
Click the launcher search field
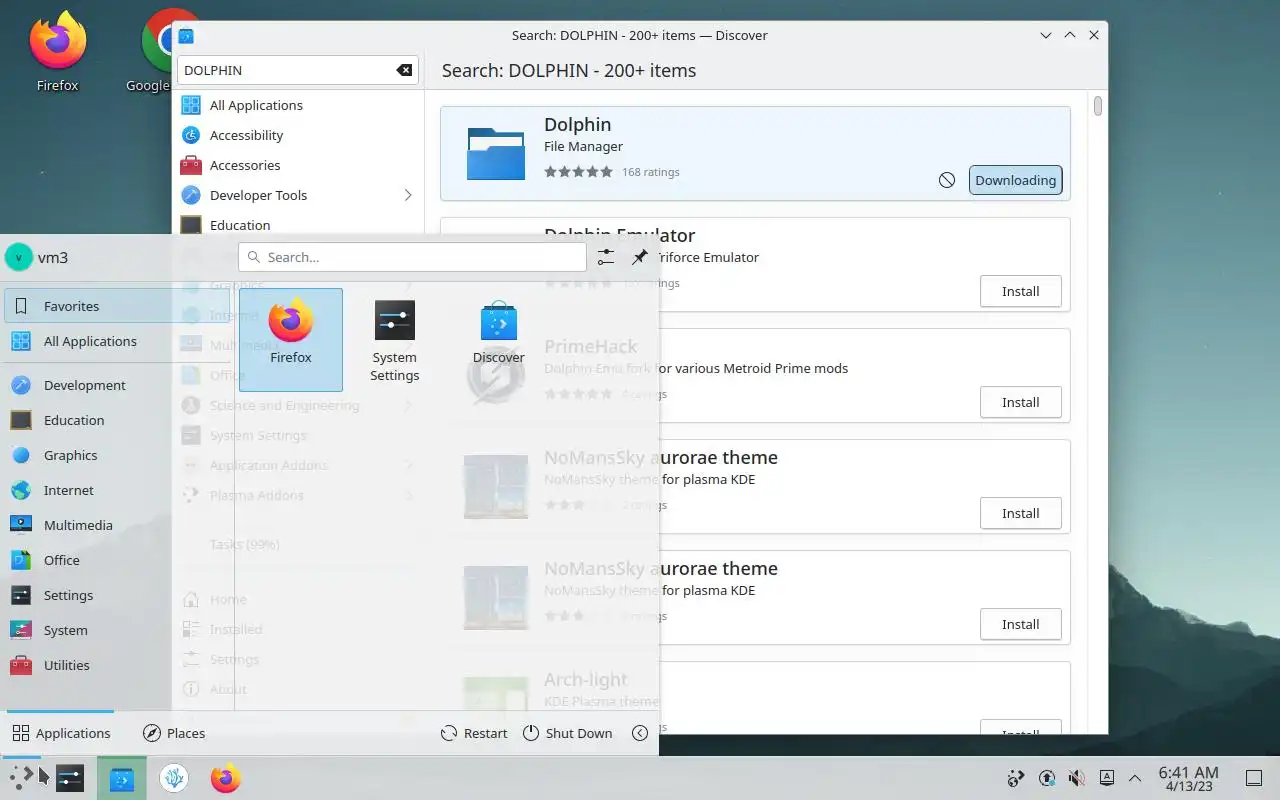point(412,257)
